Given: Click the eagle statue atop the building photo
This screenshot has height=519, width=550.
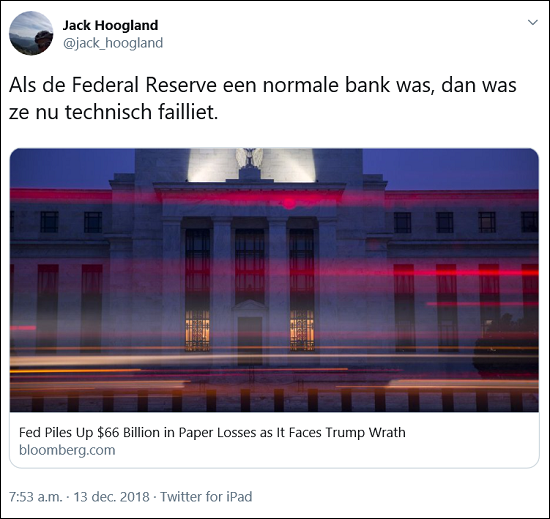Looking at the screenshot, I should (x=249, y=158).
